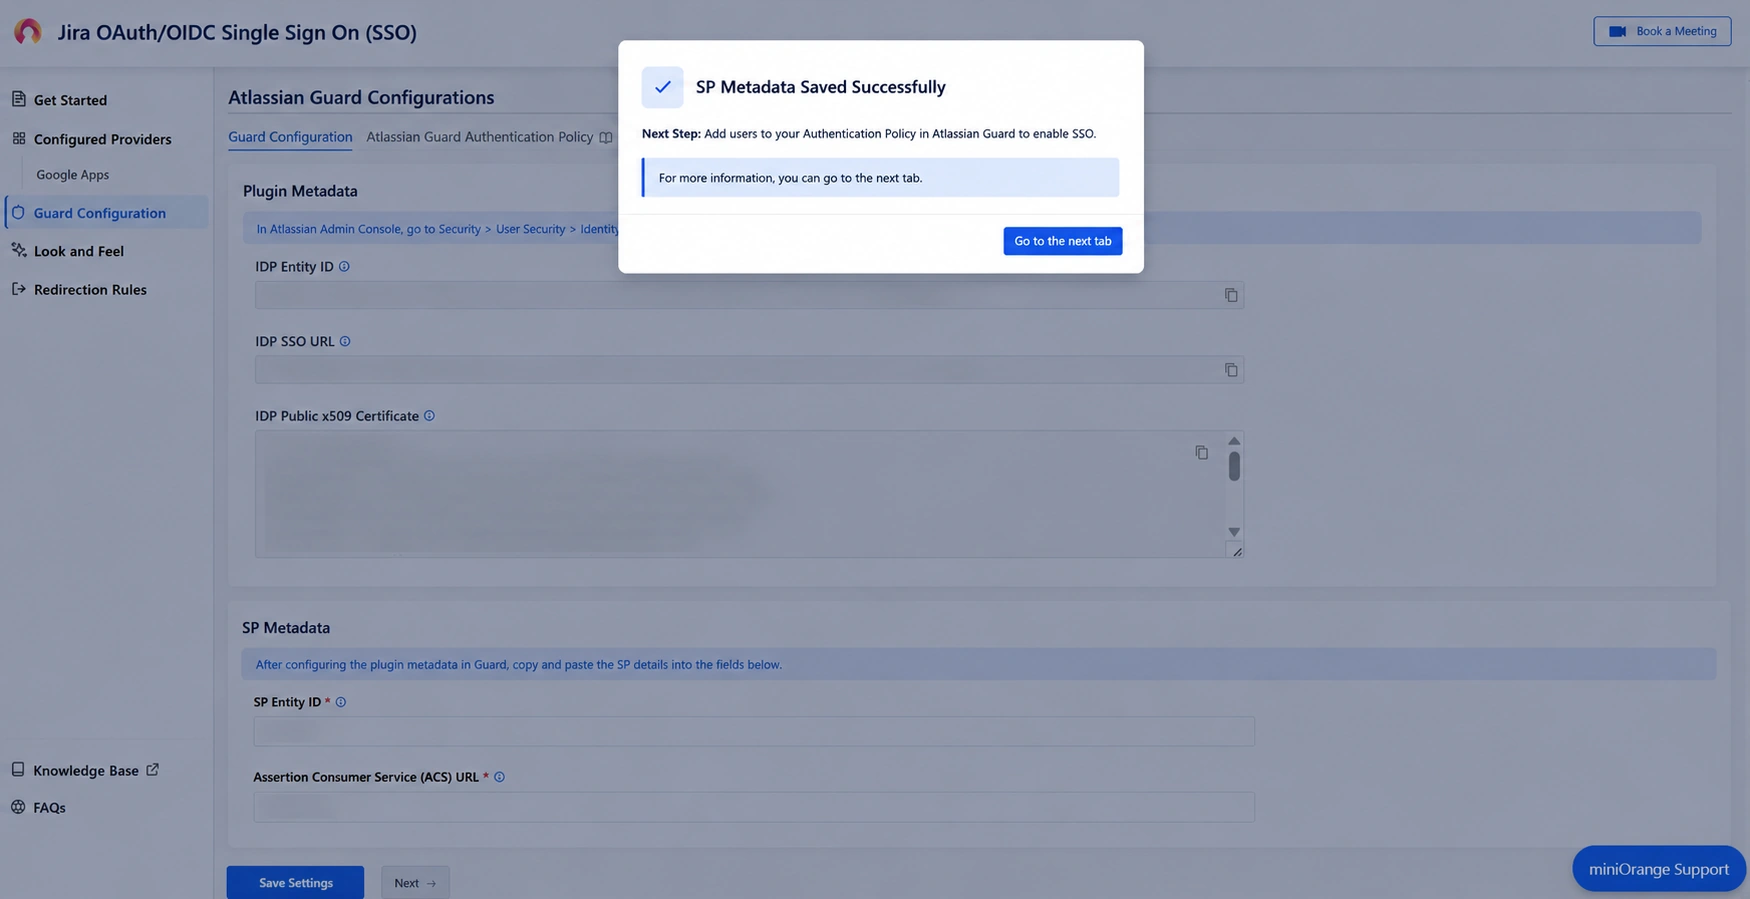Click the SP Metadata section heading
Screen dimensions: 1750x899
pos(286,628)
